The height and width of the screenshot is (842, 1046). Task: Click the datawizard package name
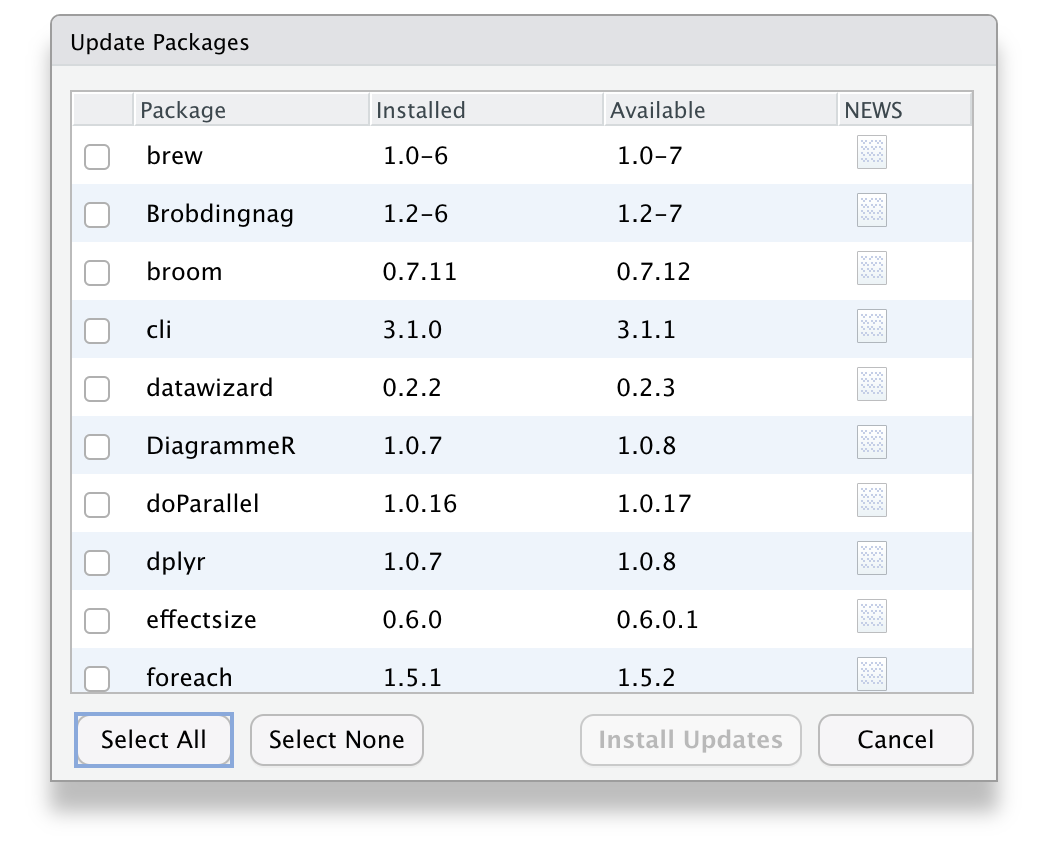coord(209,388)
